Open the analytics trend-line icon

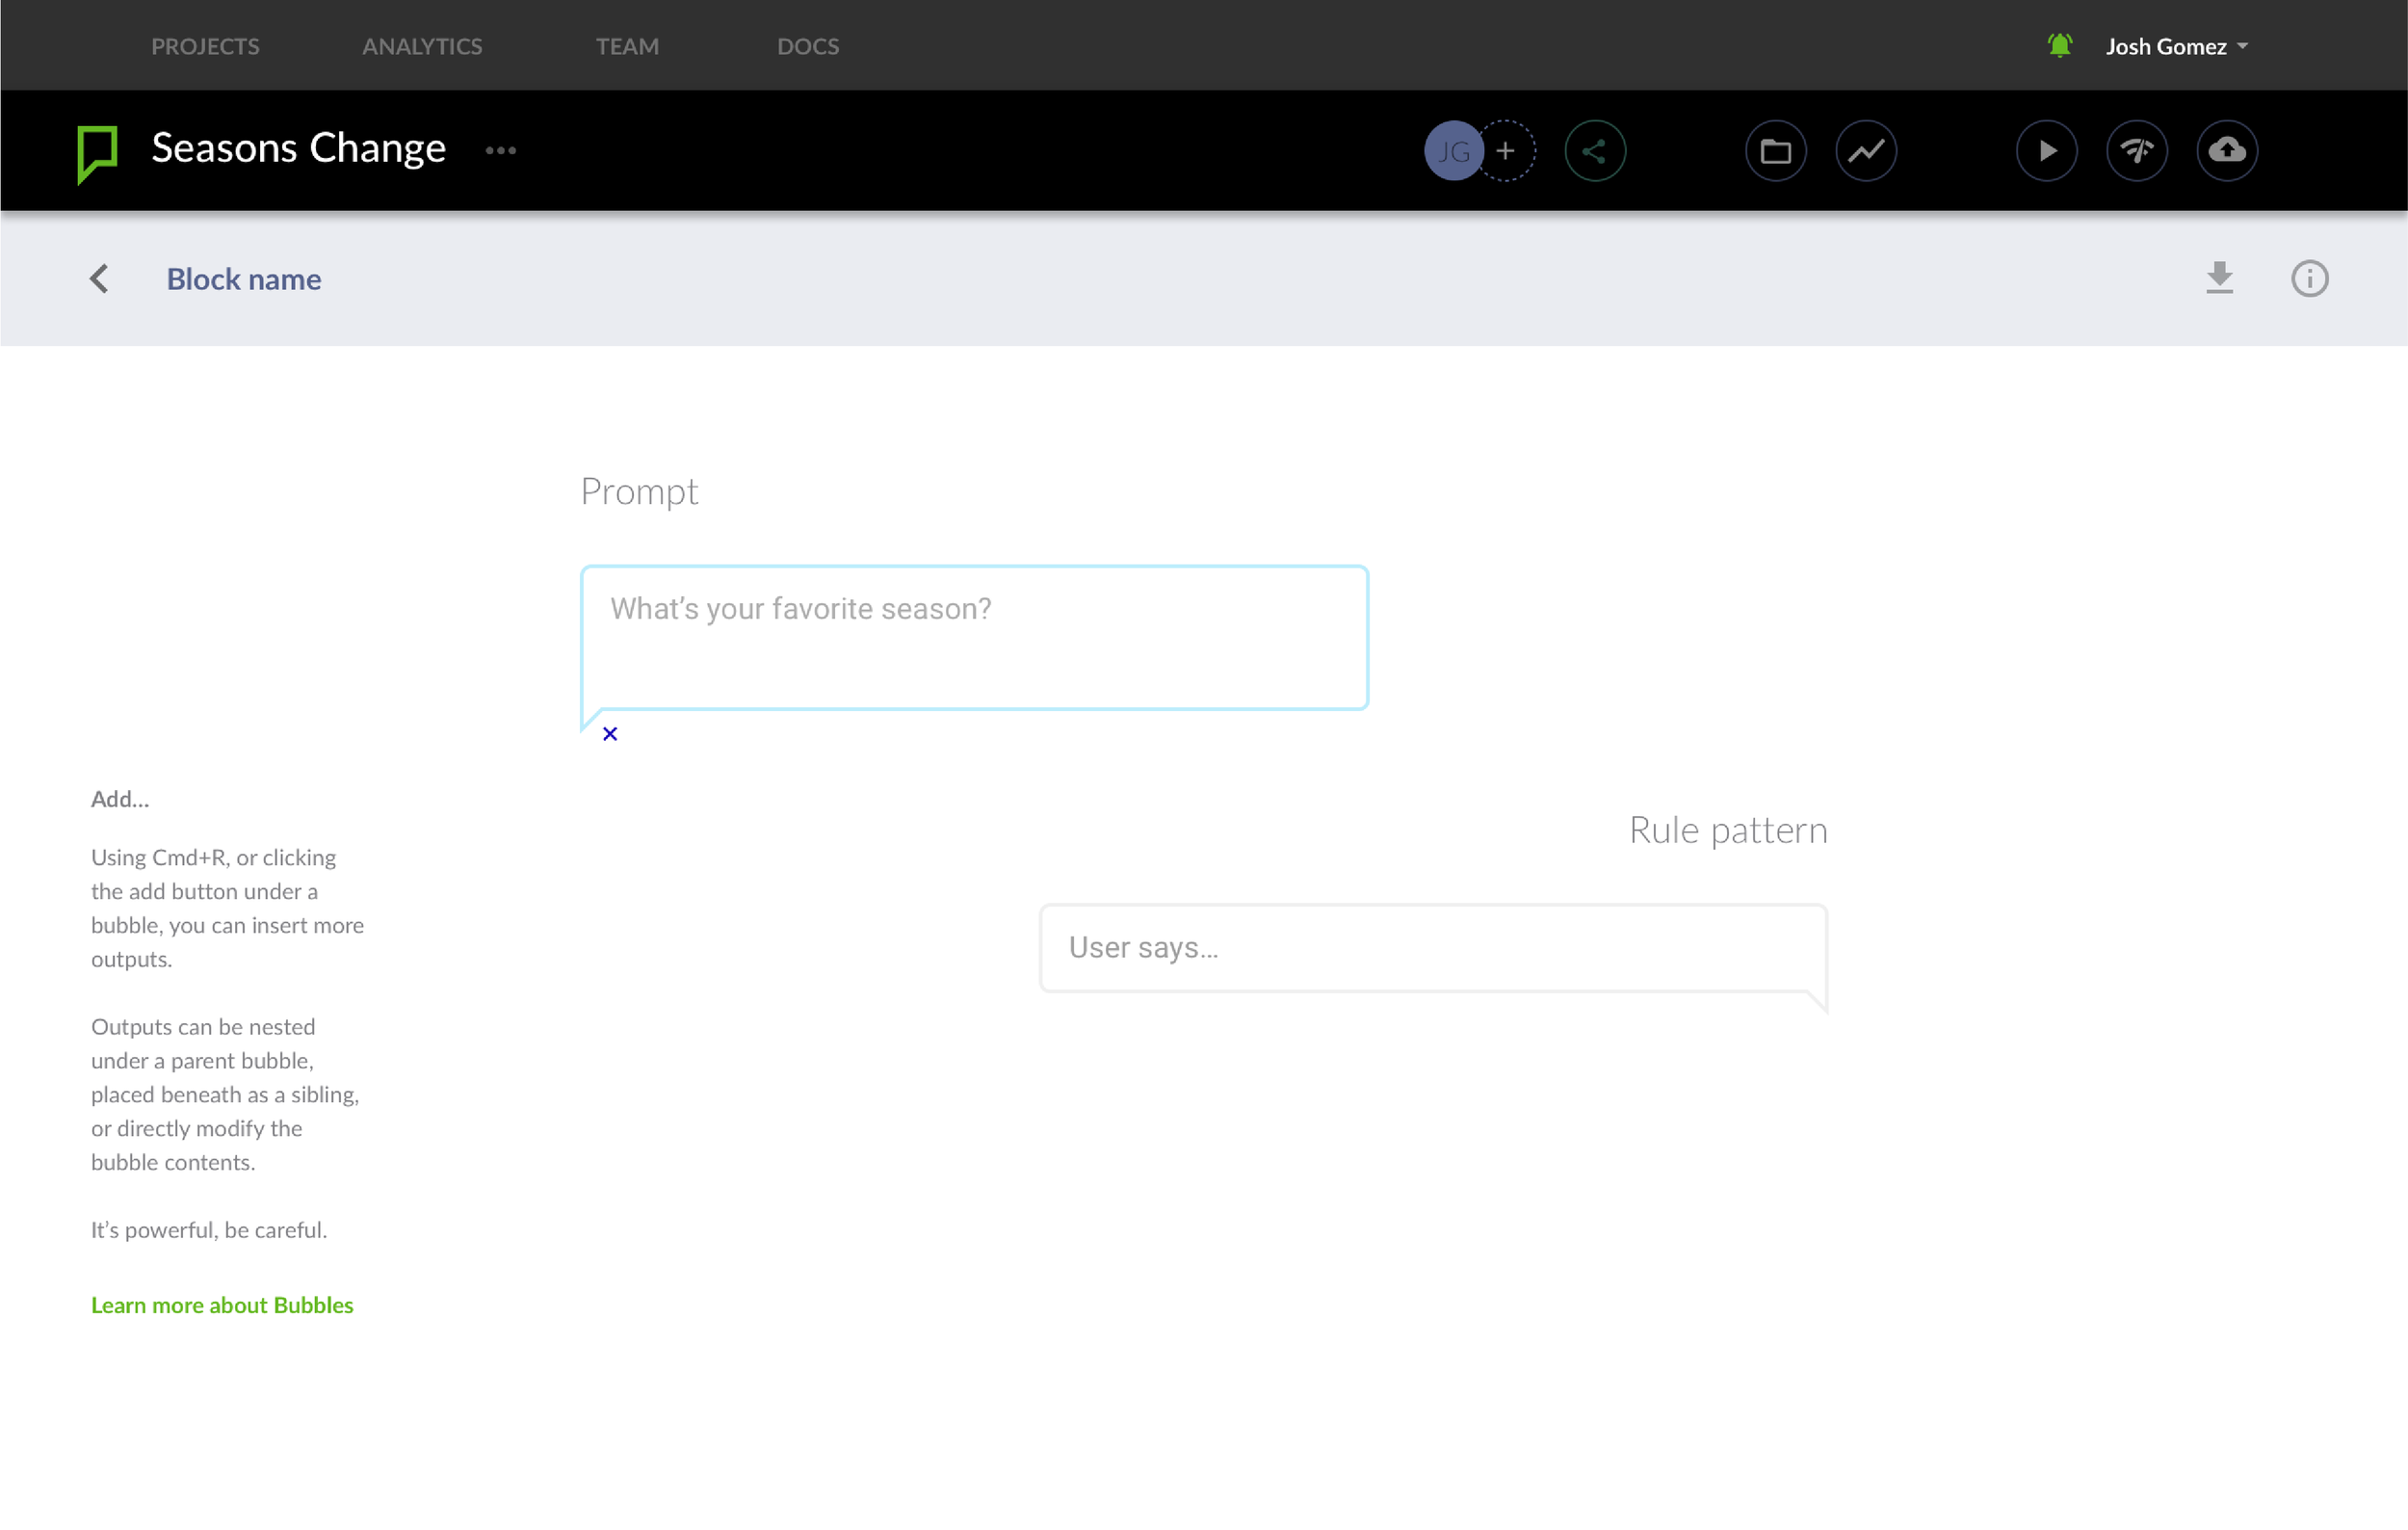click(1865, 151)
